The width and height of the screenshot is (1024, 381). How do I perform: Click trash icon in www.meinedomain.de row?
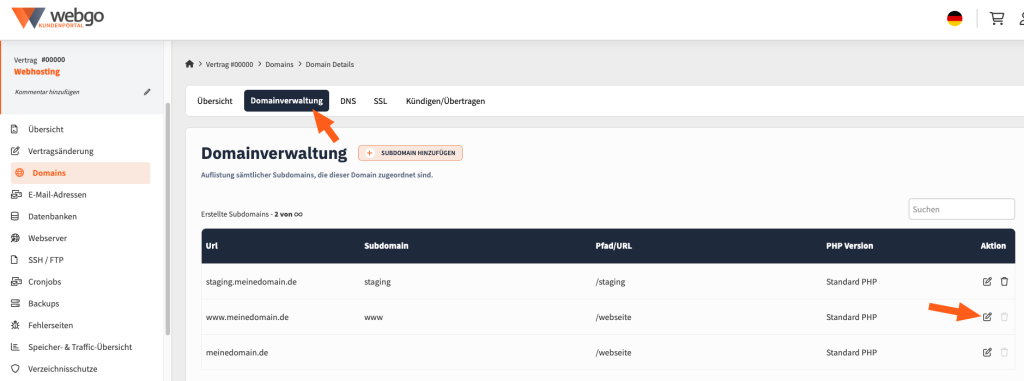[1004, 317]
